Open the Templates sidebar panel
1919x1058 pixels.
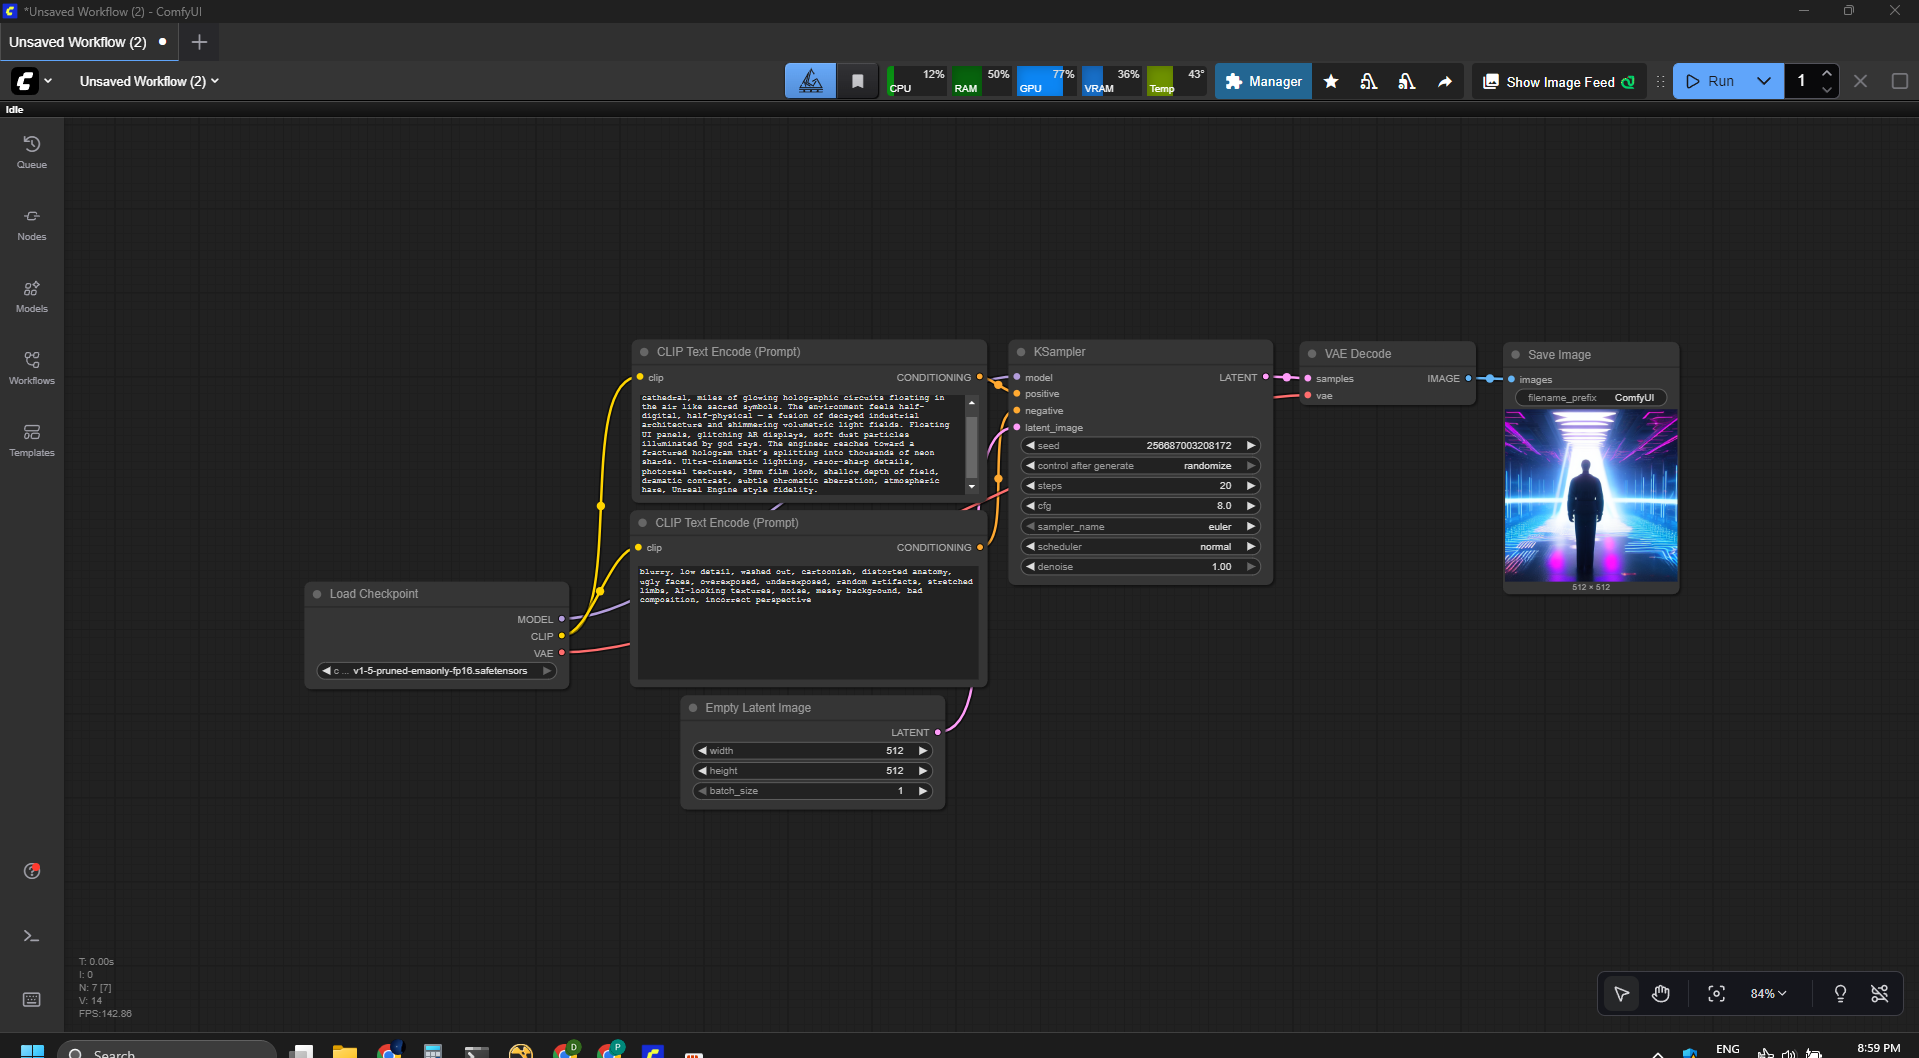32,439
